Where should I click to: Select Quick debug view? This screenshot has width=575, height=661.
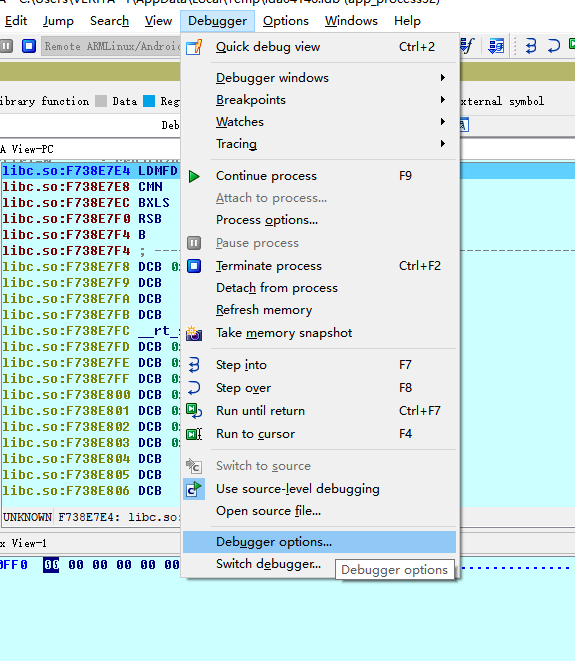pos(320,47)
